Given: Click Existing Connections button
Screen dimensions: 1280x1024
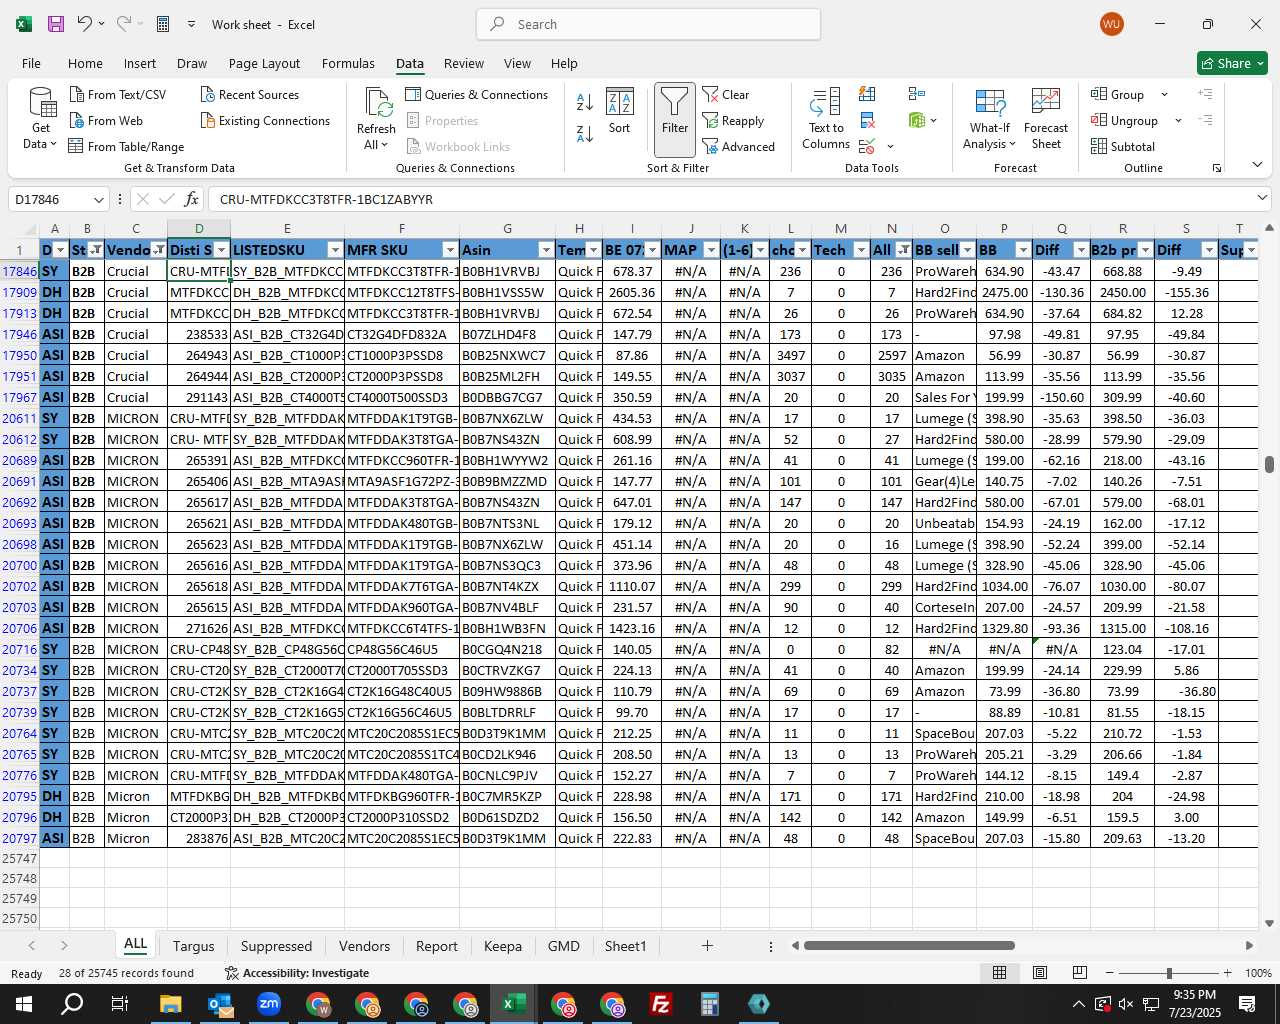Looking at the screenshot, I should click(x=265, y=121).
